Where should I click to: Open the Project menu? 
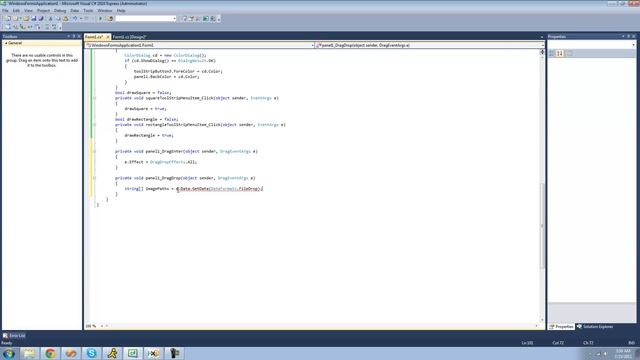pyautogui.click(x=43, y=11)
